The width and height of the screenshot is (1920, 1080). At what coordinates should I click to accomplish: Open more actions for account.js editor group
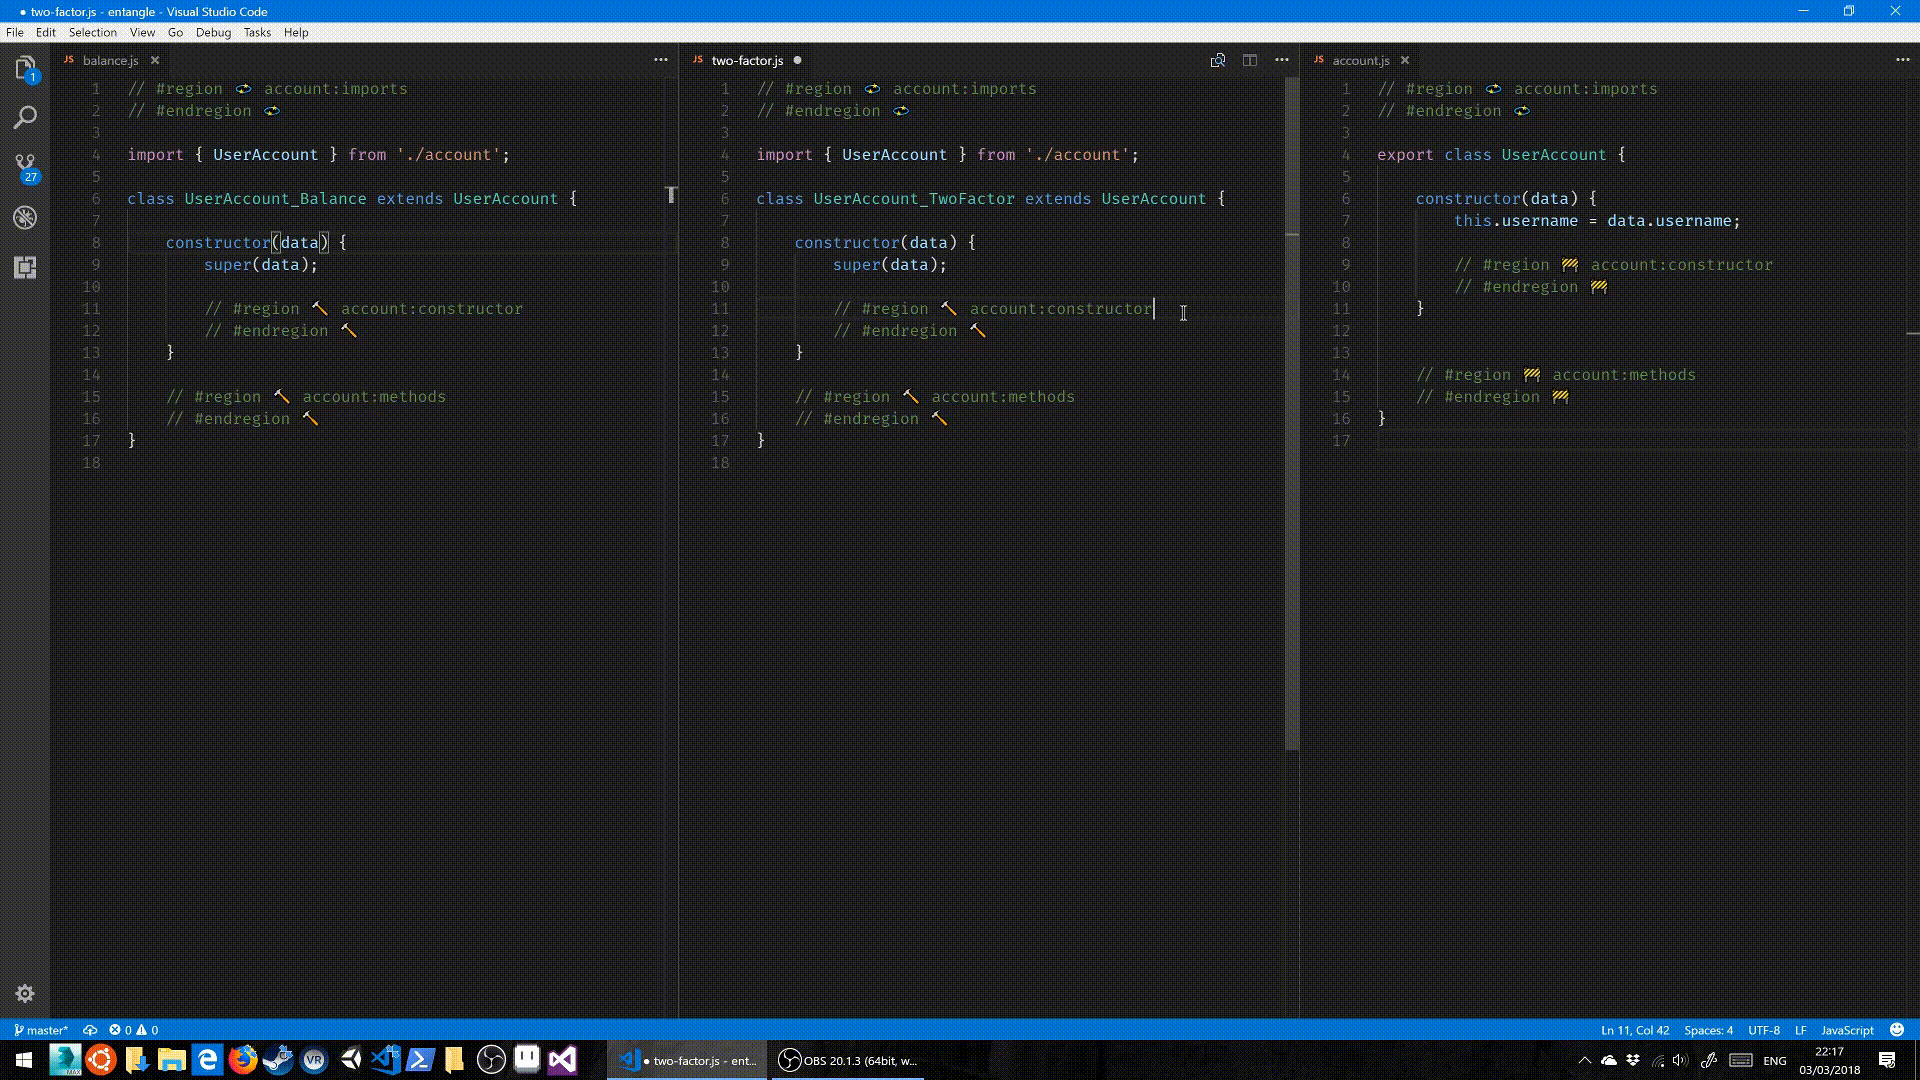[x=1901, y=60]
